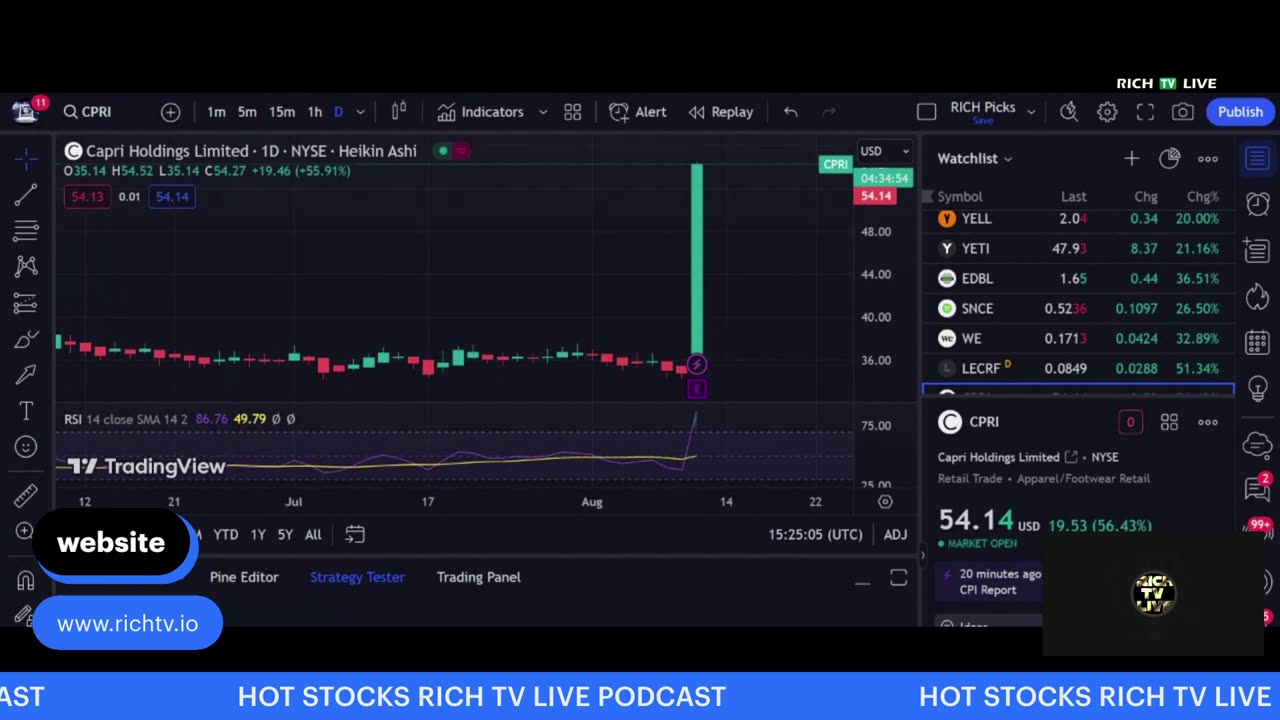Open the patterns drawing tool
The height and width of the screenshot is (720, 1280).
26,266
